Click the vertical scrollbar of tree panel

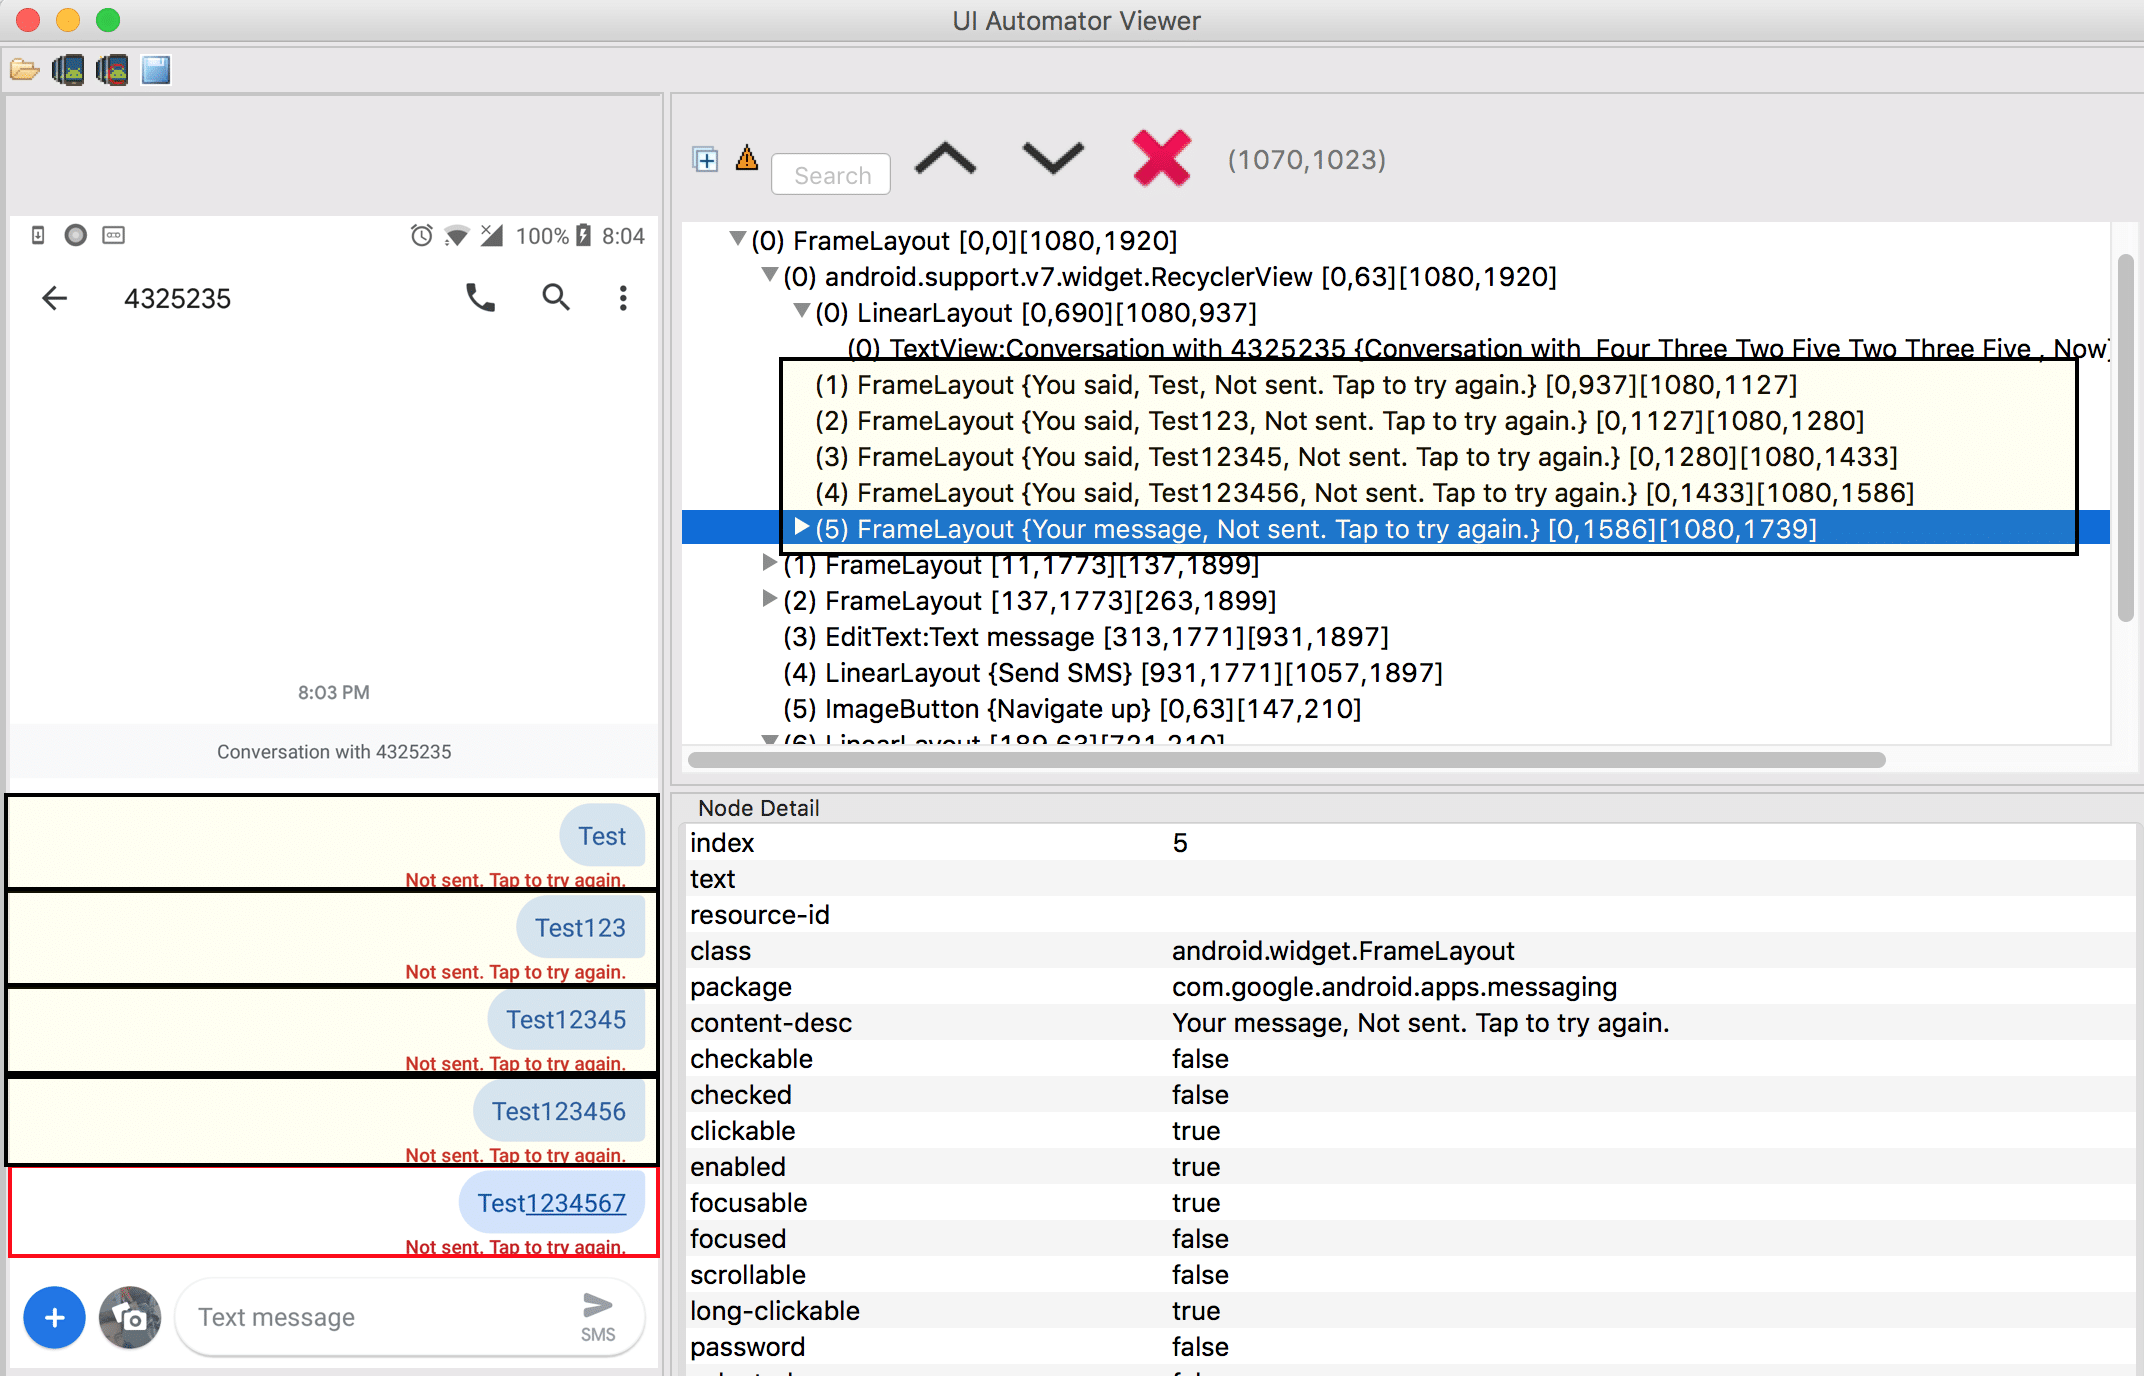(x=2126, y=440)
